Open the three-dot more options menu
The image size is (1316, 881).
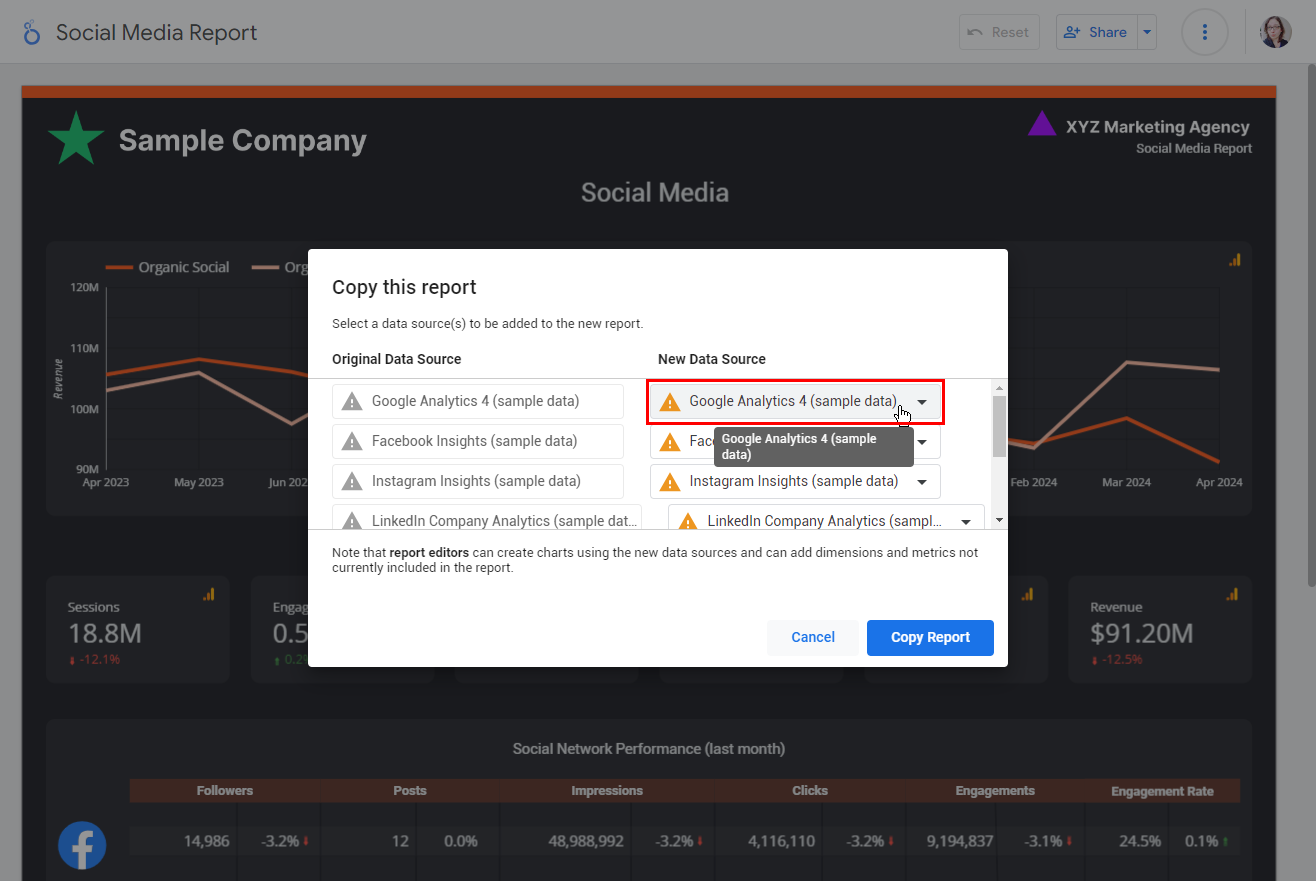(1205, 33)
